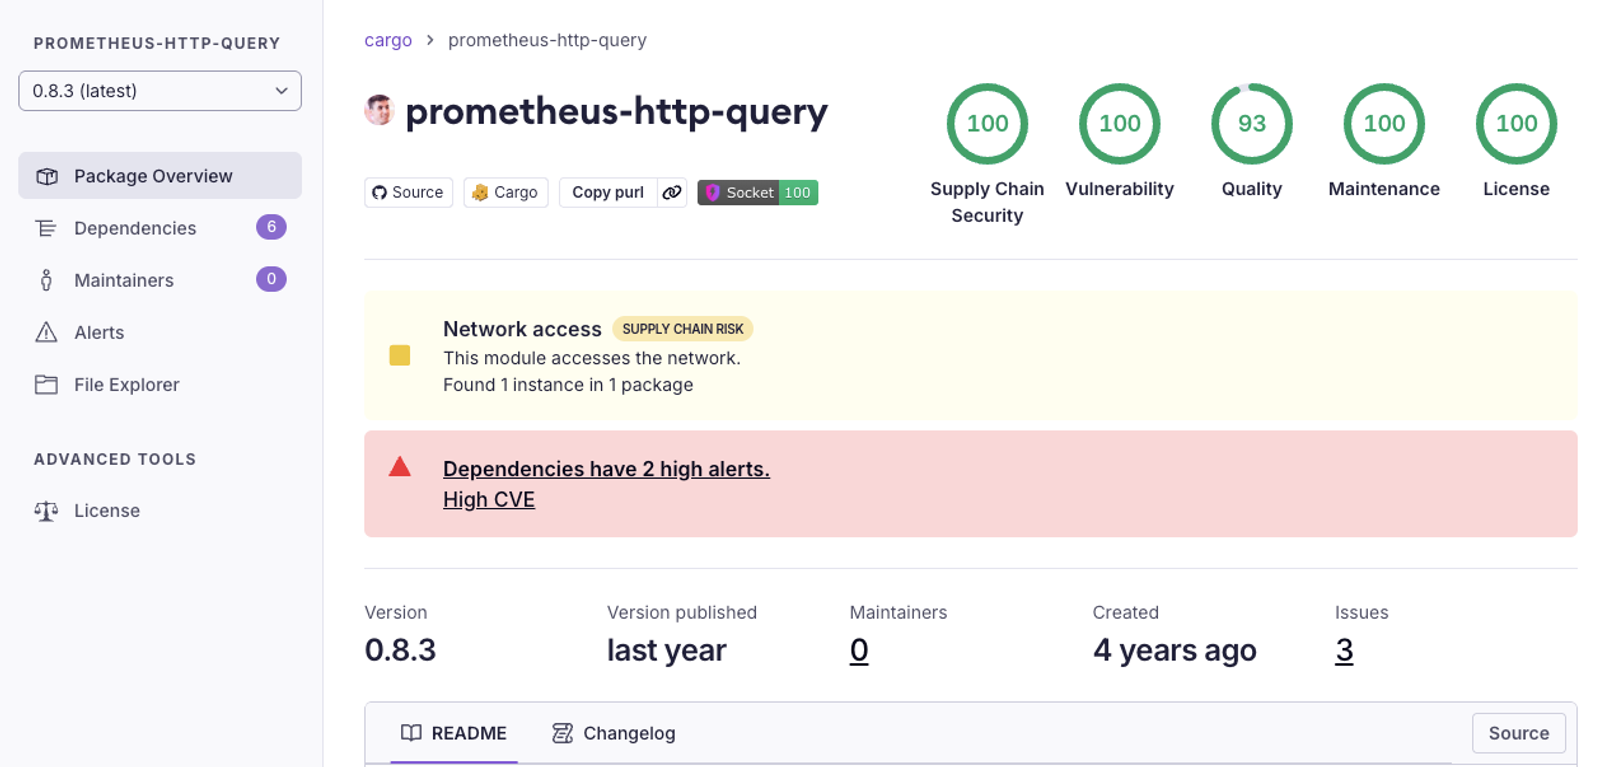Screen dimensions: 1600x767
Task: Click the GitHub logo in Source button
Action: pos(379,192)
